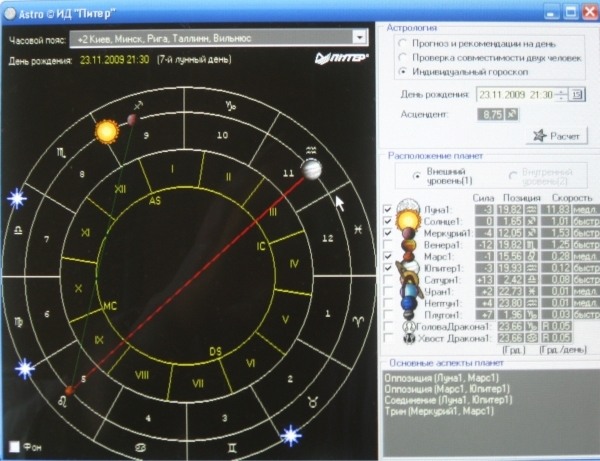Open the time zone dropdown
Viewport: 600px width, 461px height.
click(359, 37)
